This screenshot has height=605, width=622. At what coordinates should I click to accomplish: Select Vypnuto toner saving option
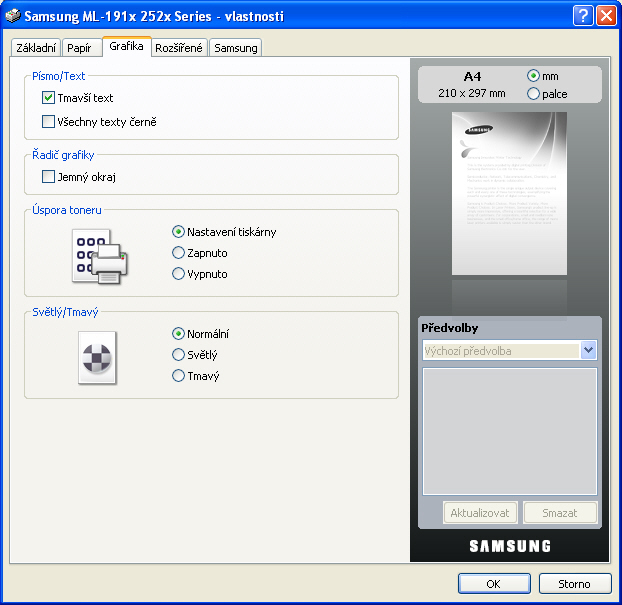click(179, 273)
